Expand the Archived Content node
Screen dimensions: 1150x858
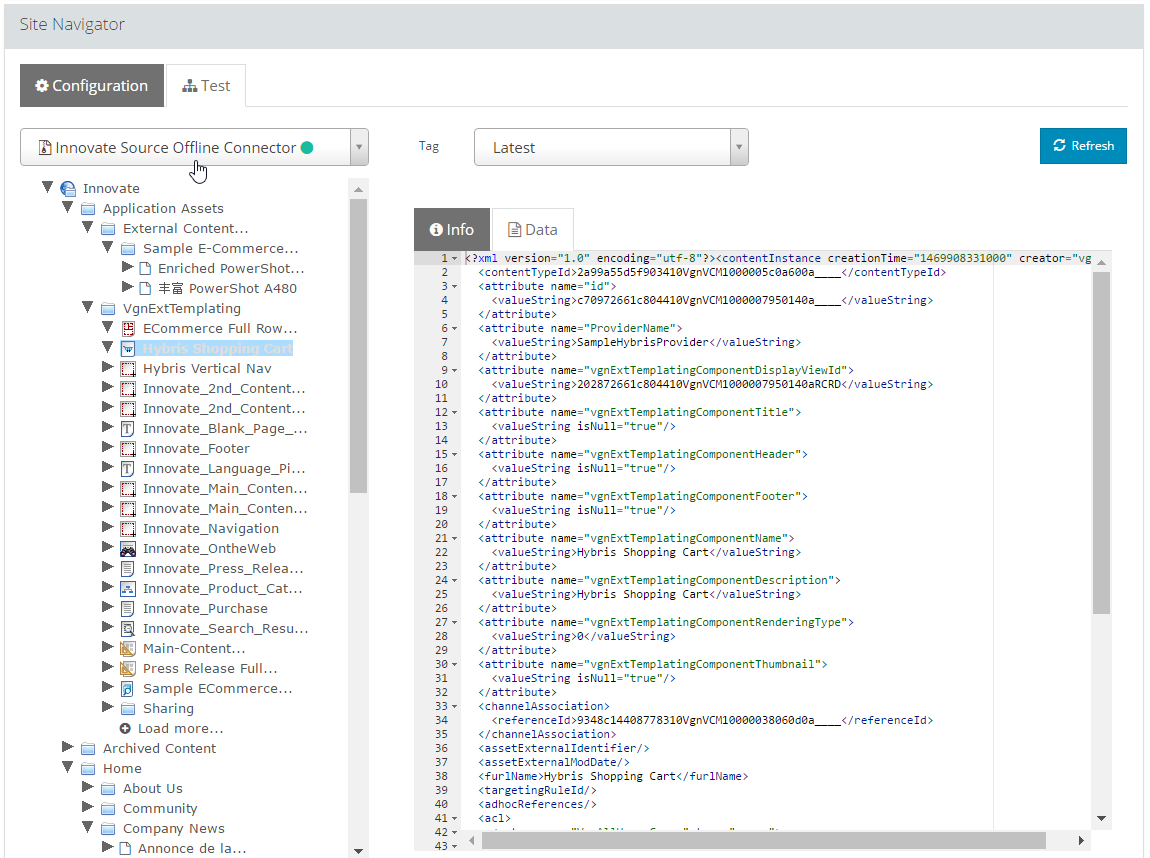tap(67, 747)
